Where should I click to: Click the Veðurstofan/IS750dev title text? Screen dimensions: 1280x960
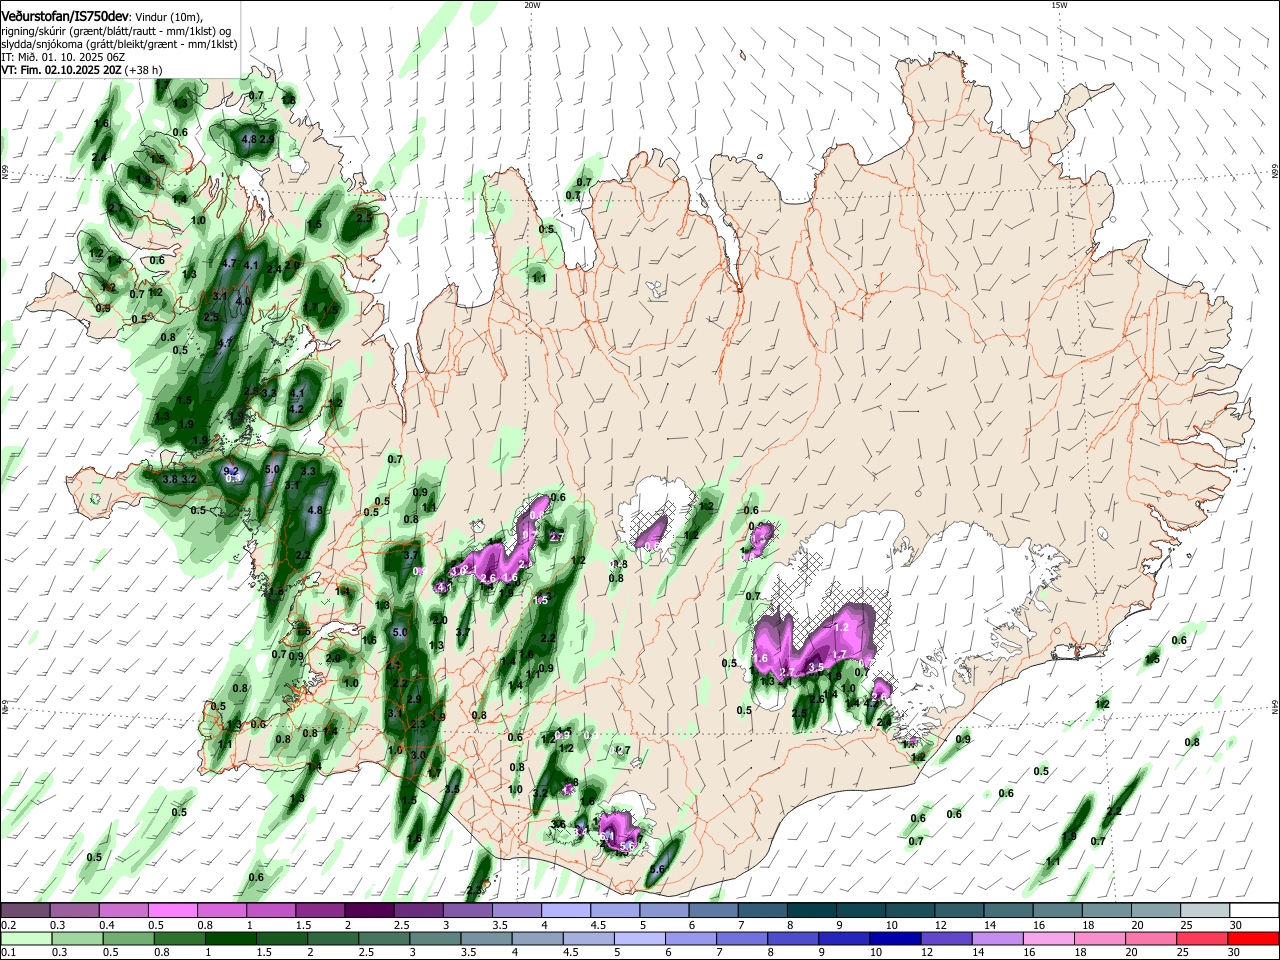(64, 17)
